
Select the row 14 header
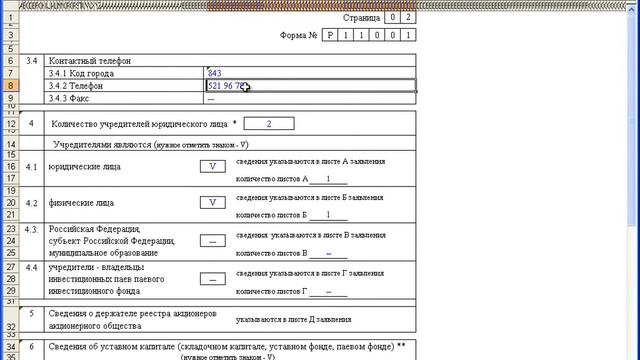tap(10, 144)
